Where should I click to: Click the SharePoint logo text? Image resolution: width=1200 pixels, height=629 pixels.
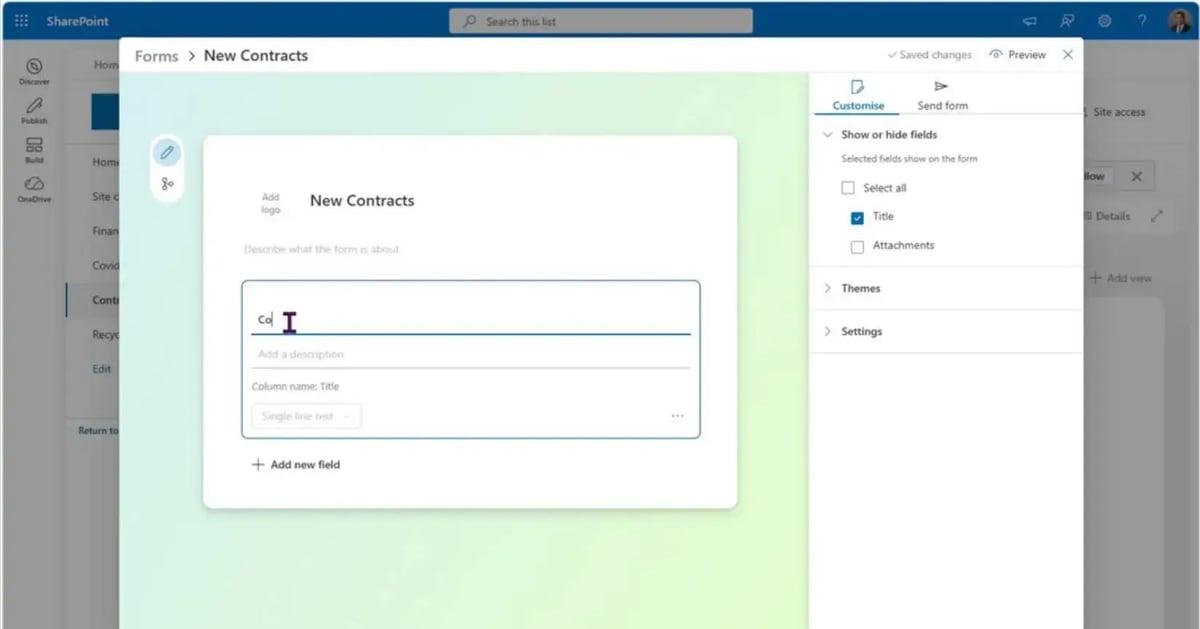click(x=78, y=21)
